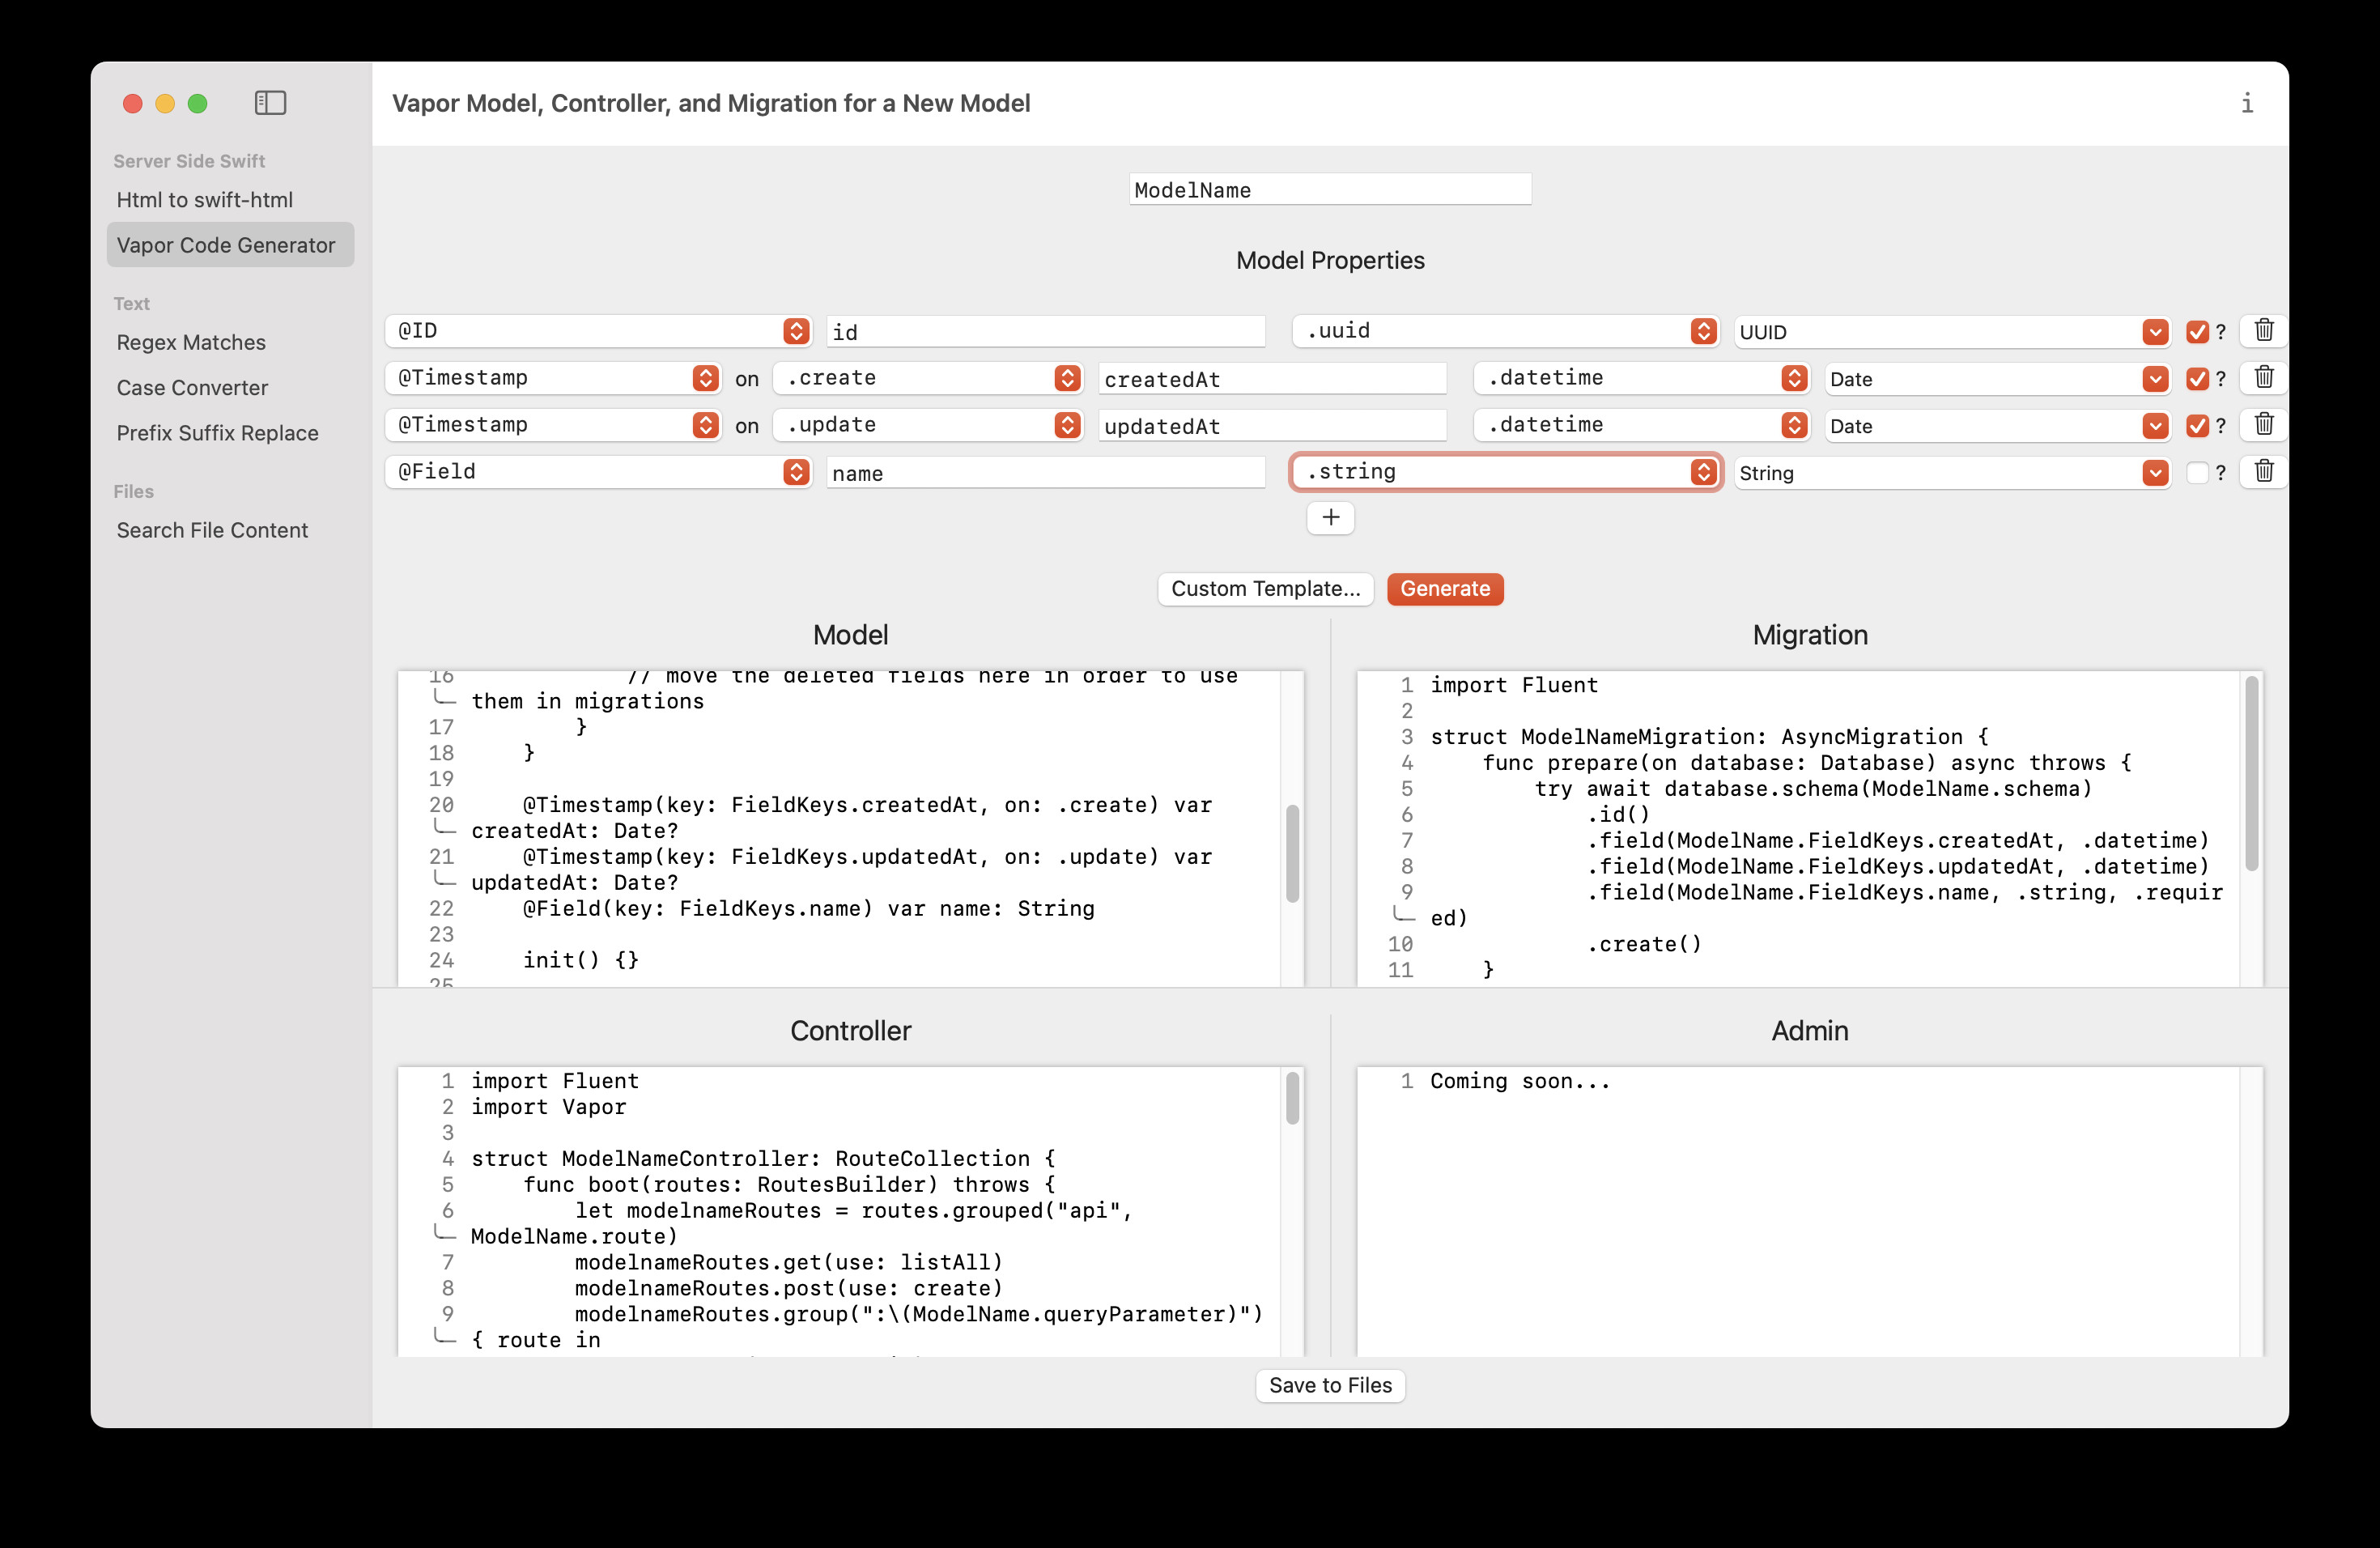This screenshot has height=1548, width=2380.
Task: Open the .create timestamp trigger dropdown
Action: coord(1067,378)
